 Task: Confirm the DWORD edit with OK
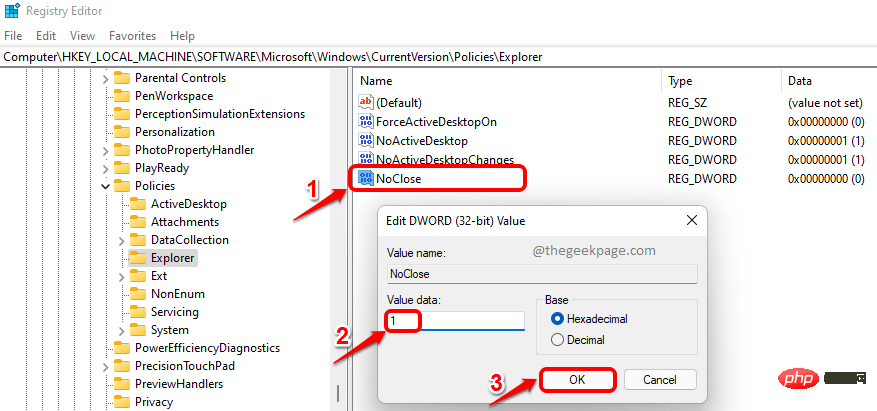(577, 380)
